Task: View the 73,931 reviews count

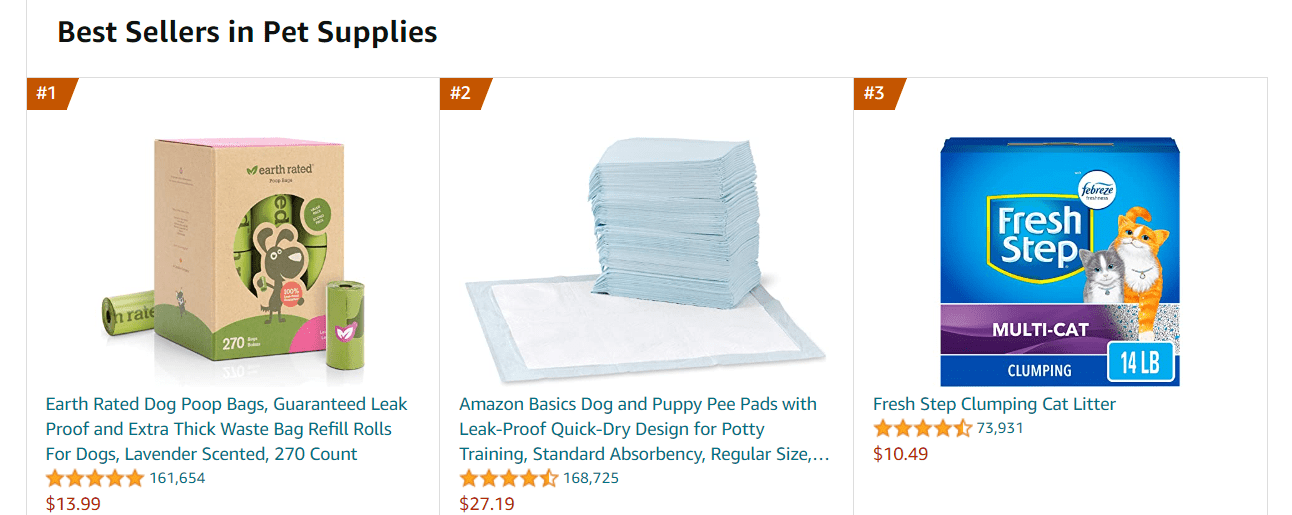Action: pos(1000,429)
